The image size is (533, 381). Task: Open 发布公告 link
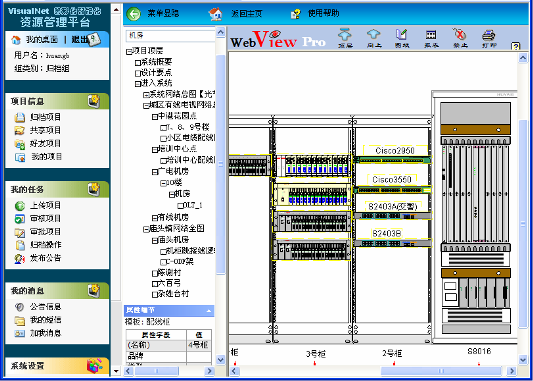pos(46,258)
